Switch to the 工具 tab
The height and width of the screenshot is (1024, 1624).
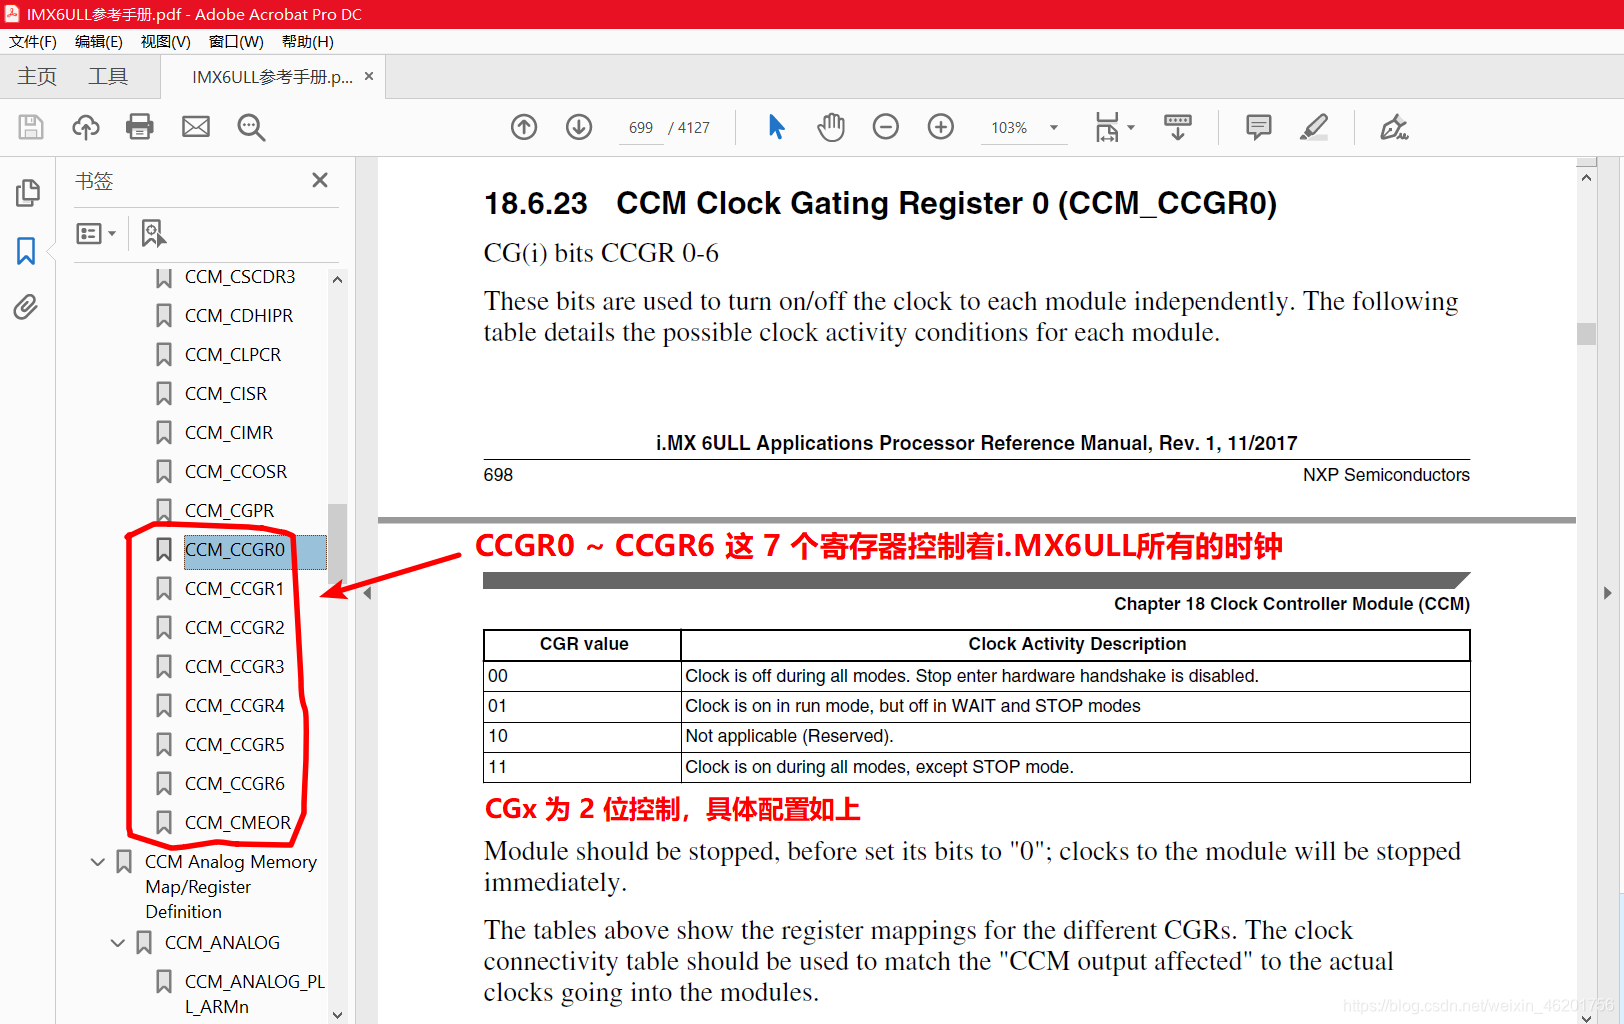click(108, 77)
